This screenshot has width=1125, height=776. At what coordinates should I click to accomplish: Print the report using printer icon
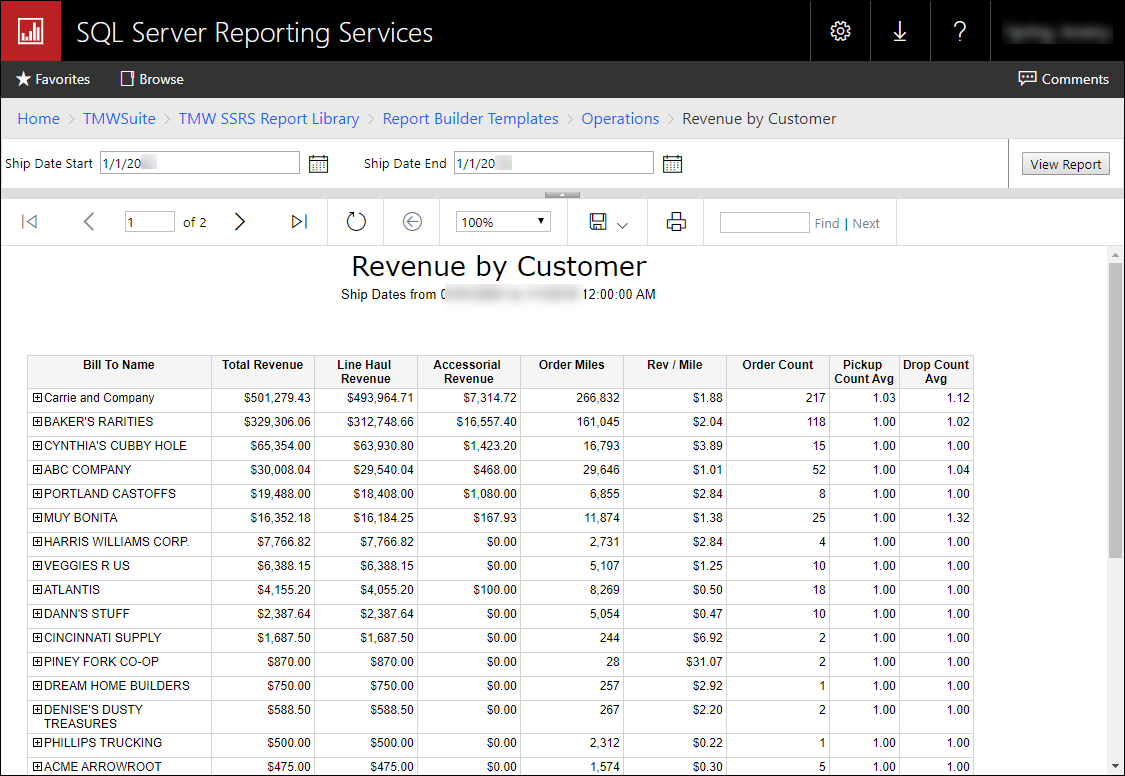click(x=676, y=222)
